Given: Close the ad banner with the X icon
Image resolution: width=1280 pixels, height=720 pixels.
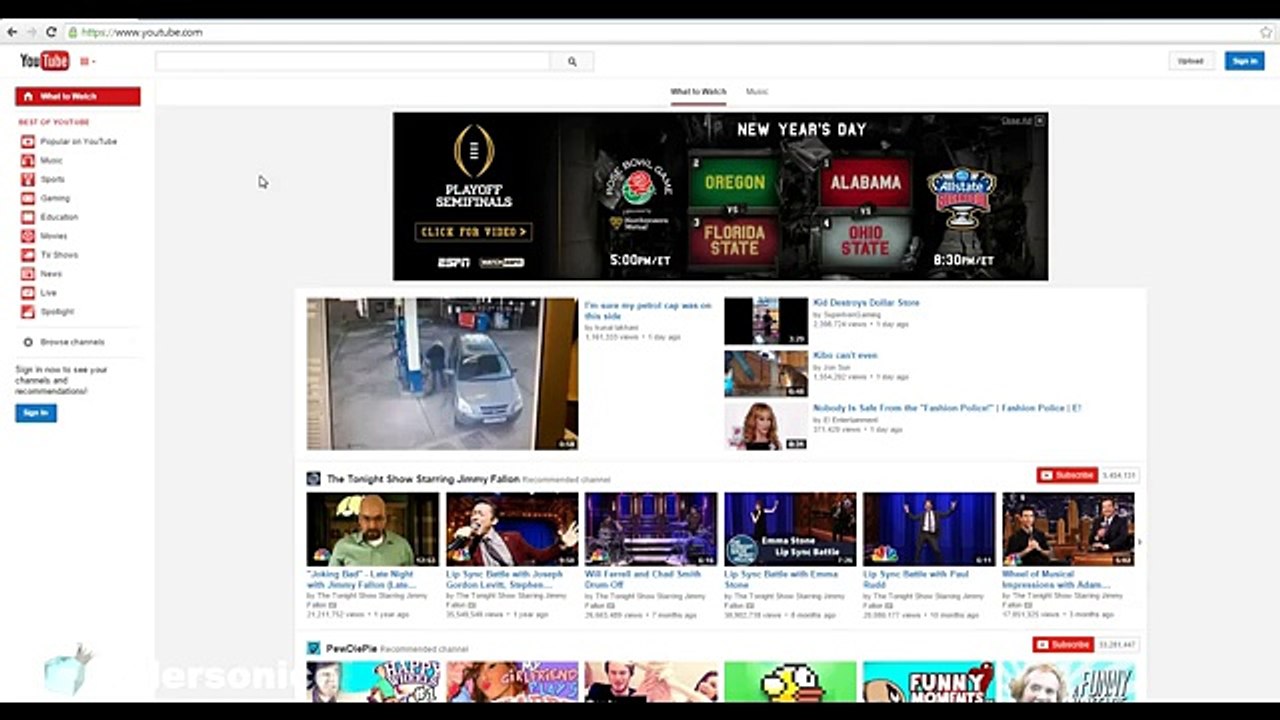Looking at the screenshot, I should click(x=1040, y=120).
